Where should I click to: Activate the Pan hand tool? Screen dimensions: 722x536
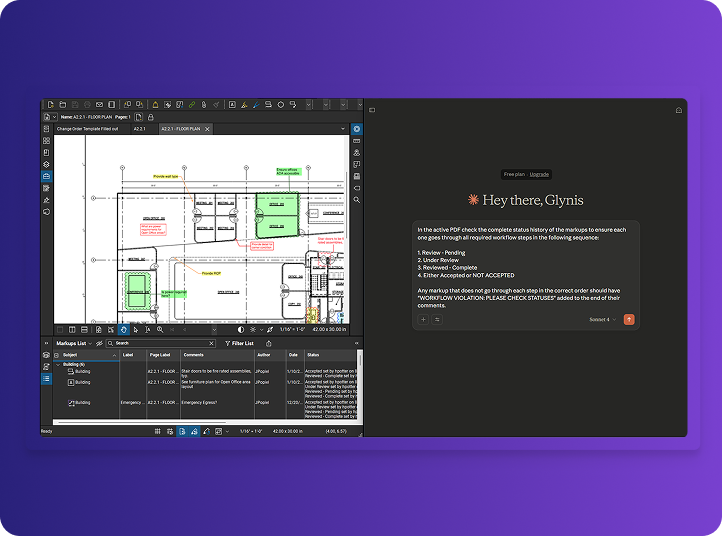(x=123, y=330)
